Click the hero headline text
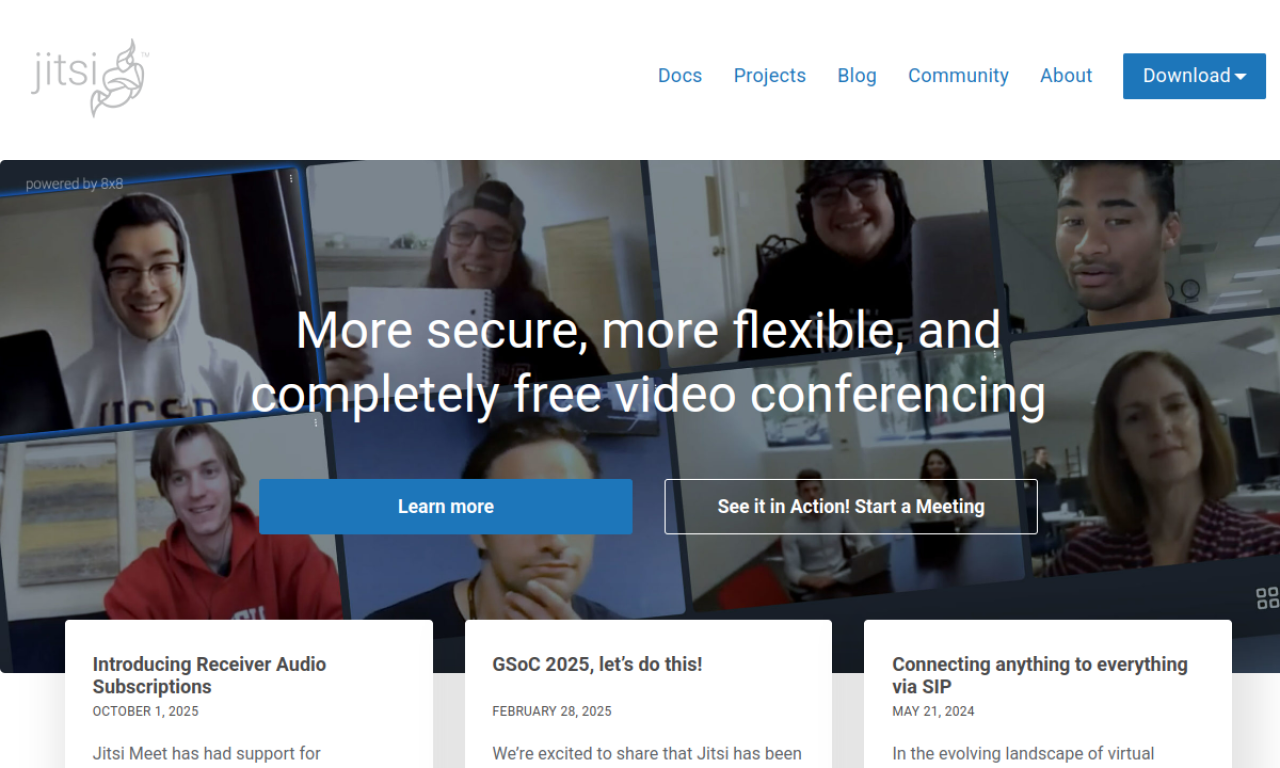 (648, 362)
